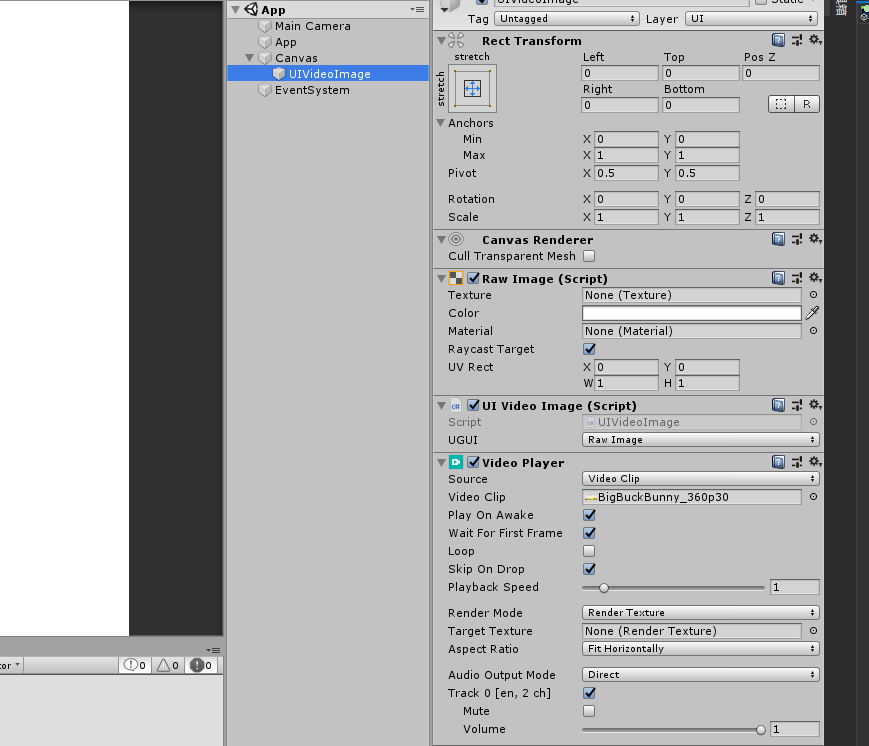This screenshot has width=869, height=746.
Task: Open Video Player gear settings menu
Action: point(815,462)
